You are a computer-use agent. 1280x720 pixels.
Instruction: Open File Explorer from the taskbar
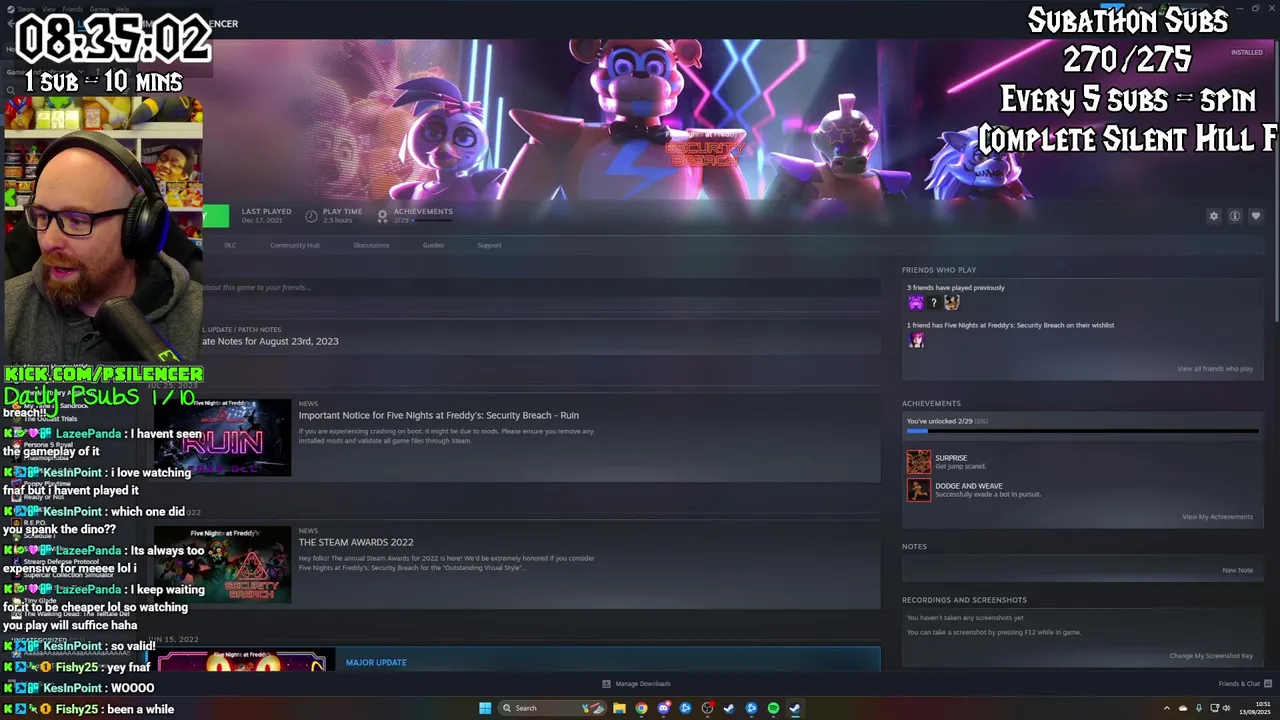(619, 708)
